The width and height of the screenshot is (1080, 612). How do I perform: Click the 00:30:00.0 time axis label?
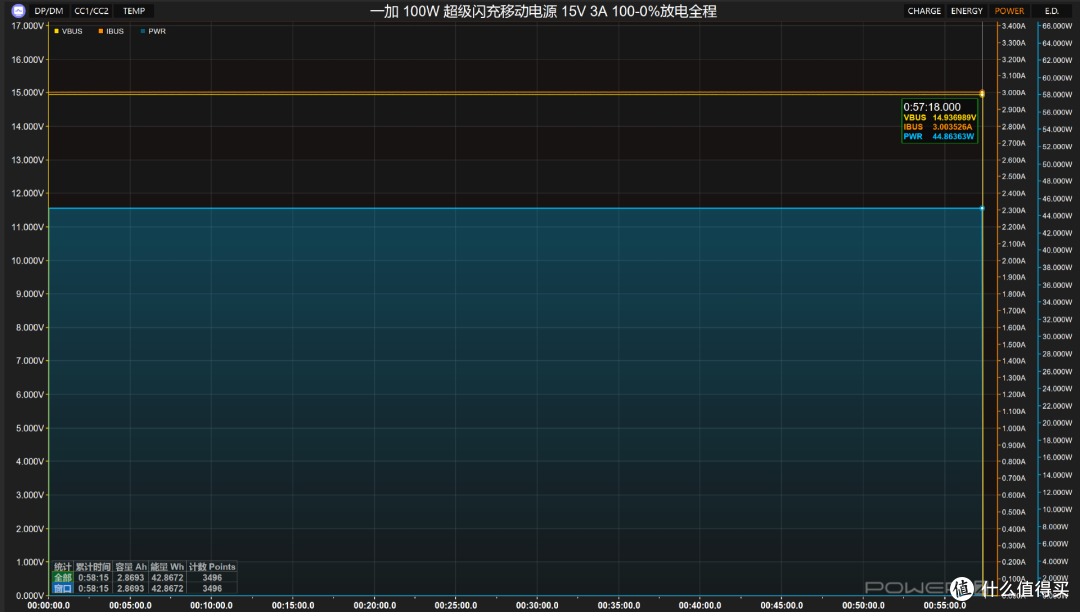tap(537, 605)
